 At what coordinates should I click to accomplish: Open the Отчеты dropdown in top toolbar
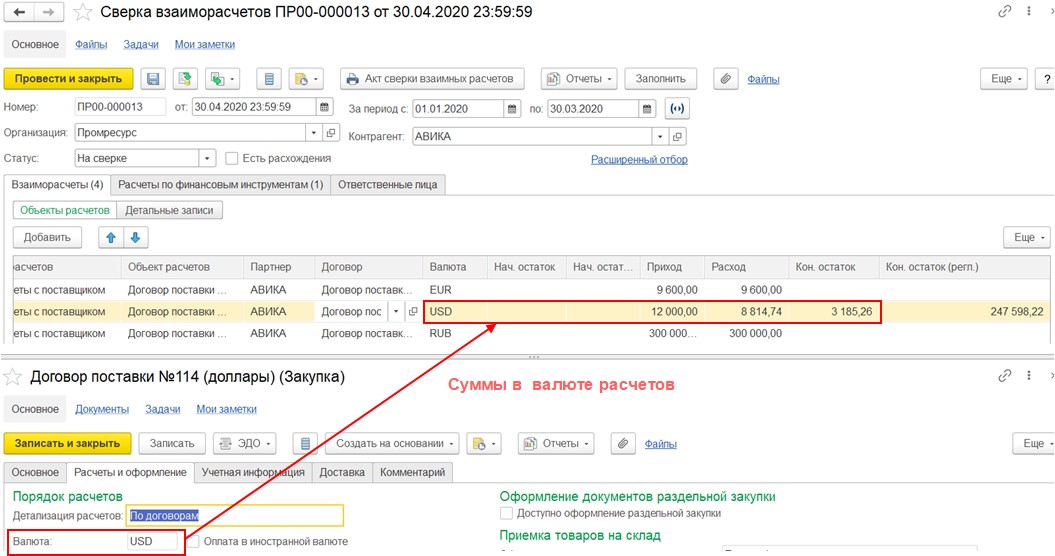click(578, 79)
